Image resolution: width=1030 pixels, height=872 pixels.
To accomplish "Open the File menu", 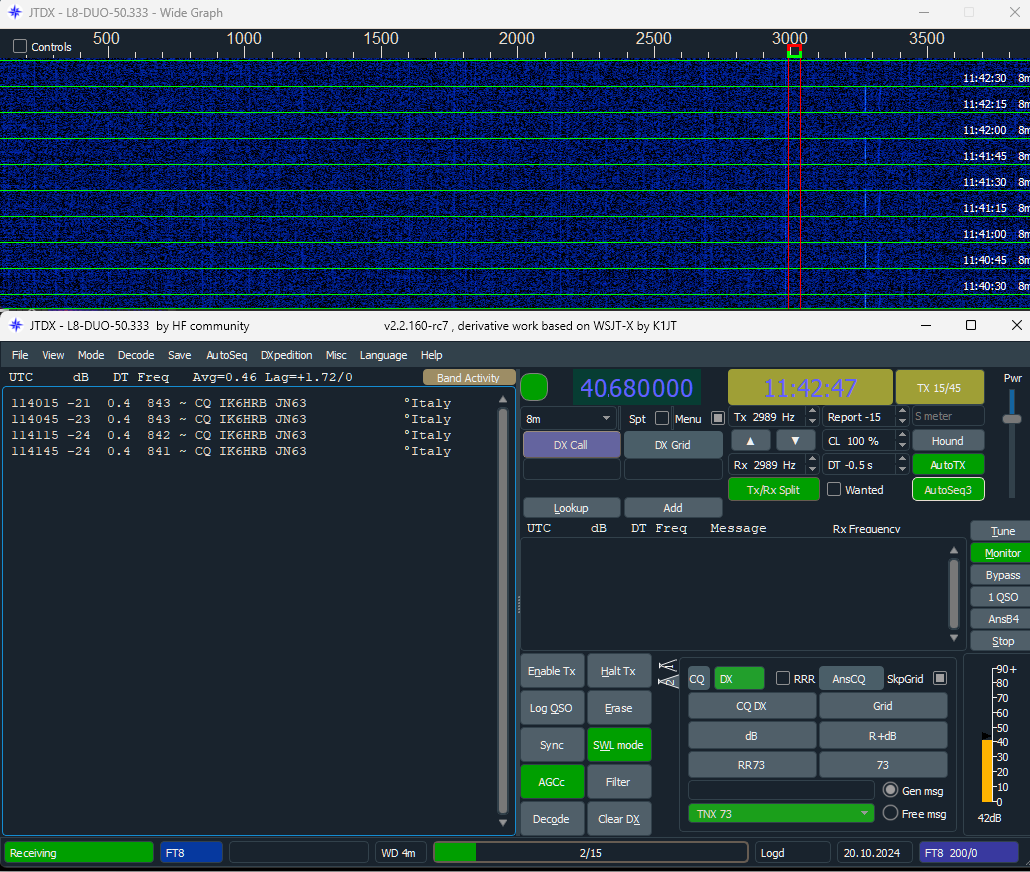I will [20, 355].
